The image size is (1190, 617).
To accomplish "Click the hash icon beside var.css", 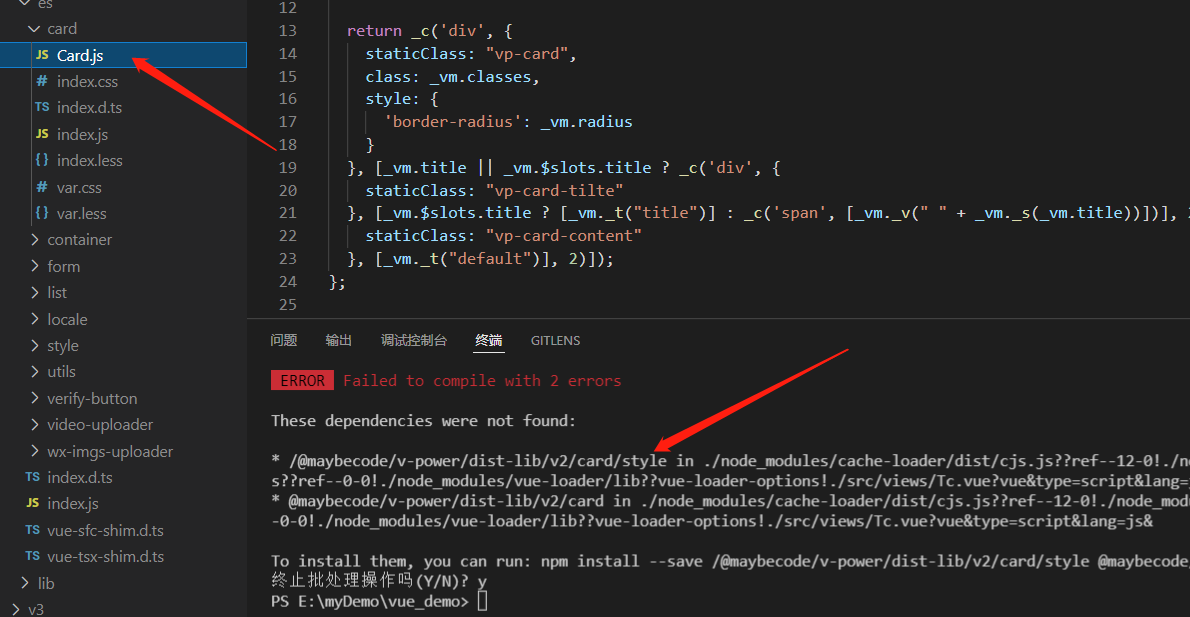I will [42, 187].
